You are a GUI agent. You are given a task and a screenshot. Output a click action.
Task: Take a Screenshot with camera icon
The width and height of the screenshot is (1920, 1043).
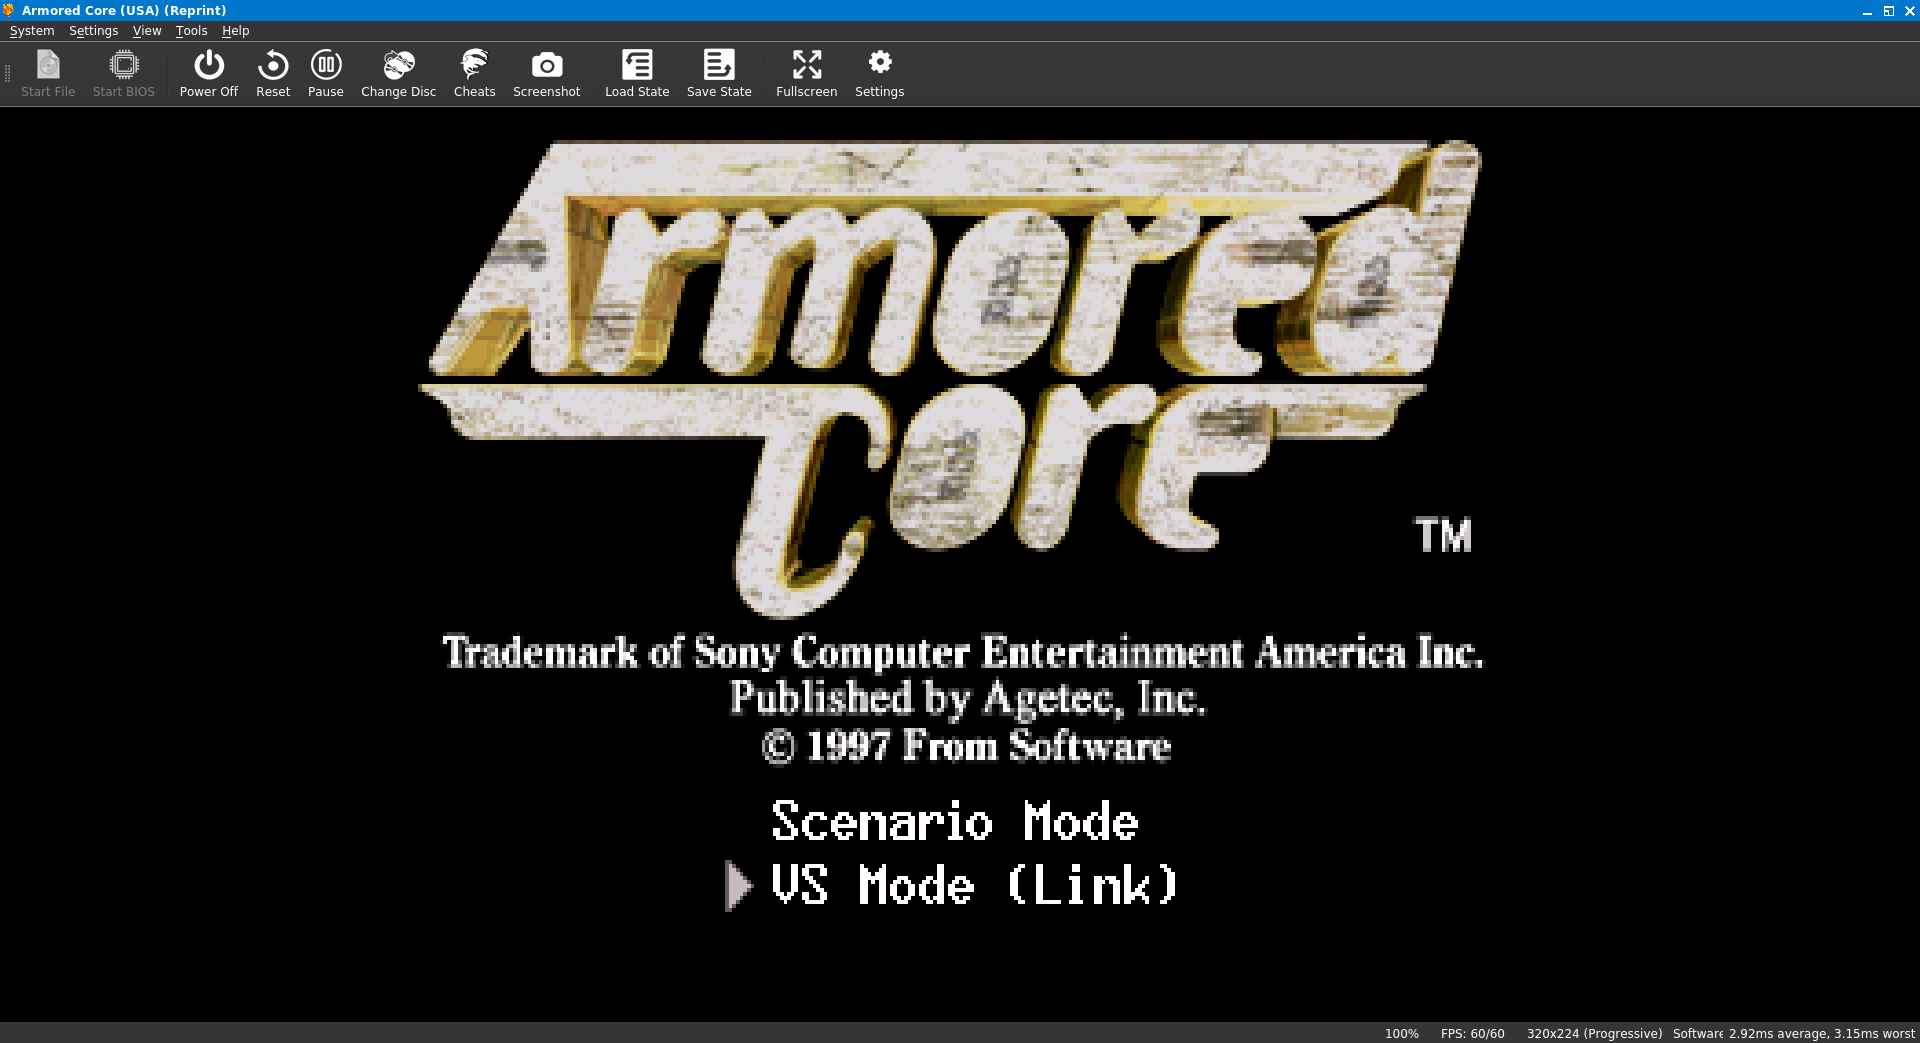pos(546,74)
